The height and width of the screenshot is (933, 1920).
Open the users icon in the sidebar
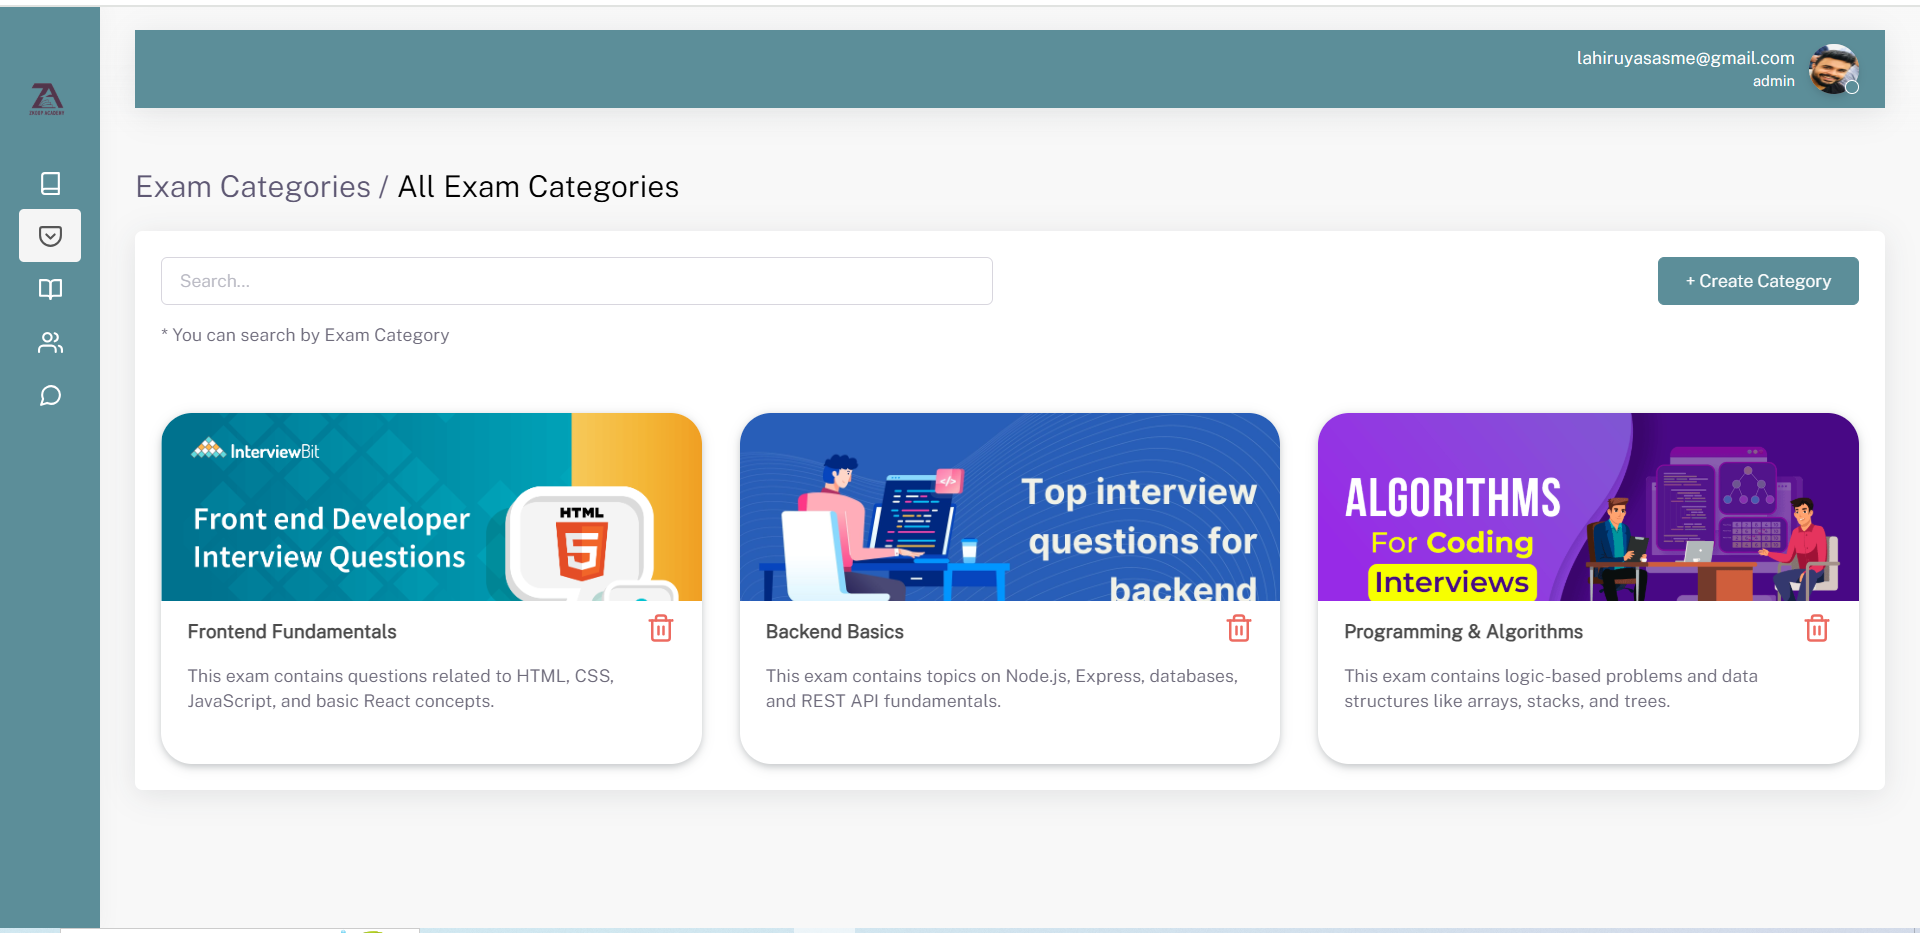click(50, 343)
